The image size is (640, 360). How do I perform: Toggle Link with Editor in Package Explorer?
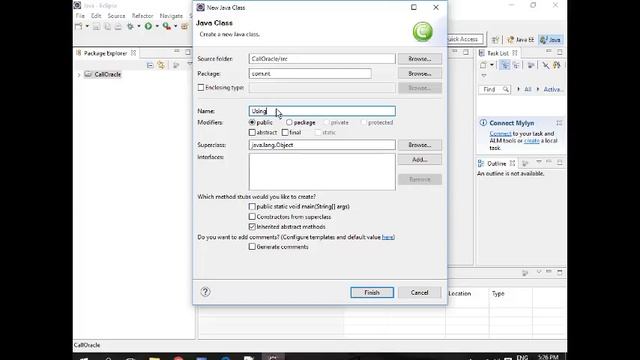pos(161,65)
